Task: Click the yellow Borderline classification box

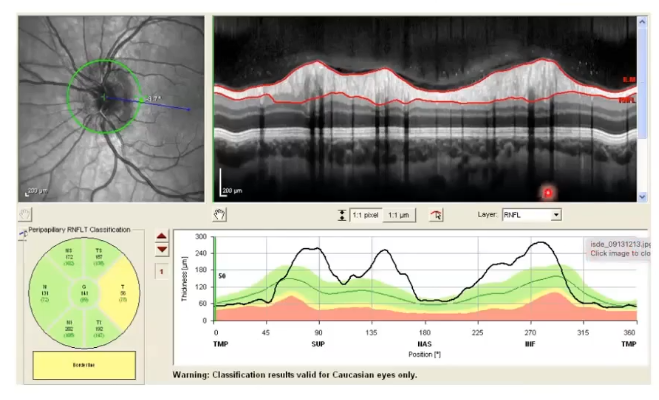Action: pyautogui.click(x=84, y=365)
